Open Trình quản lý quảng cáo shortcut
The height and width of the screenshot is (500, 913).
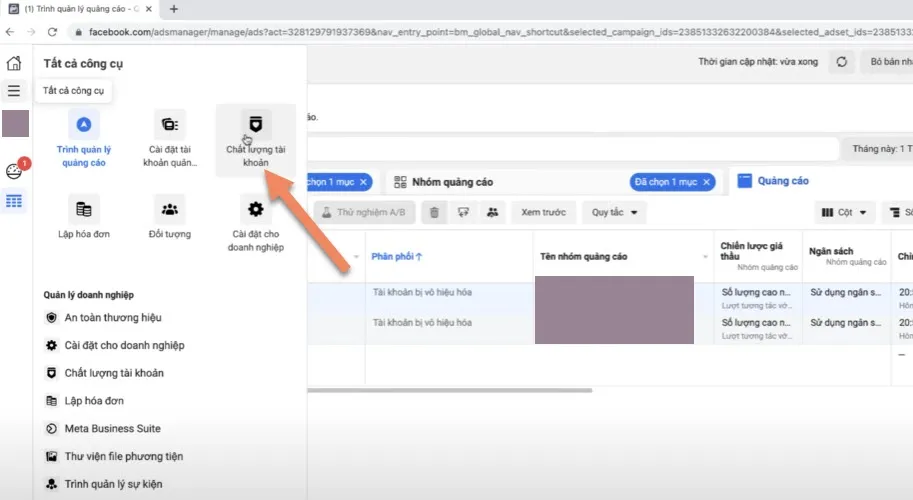pos(84,139)
